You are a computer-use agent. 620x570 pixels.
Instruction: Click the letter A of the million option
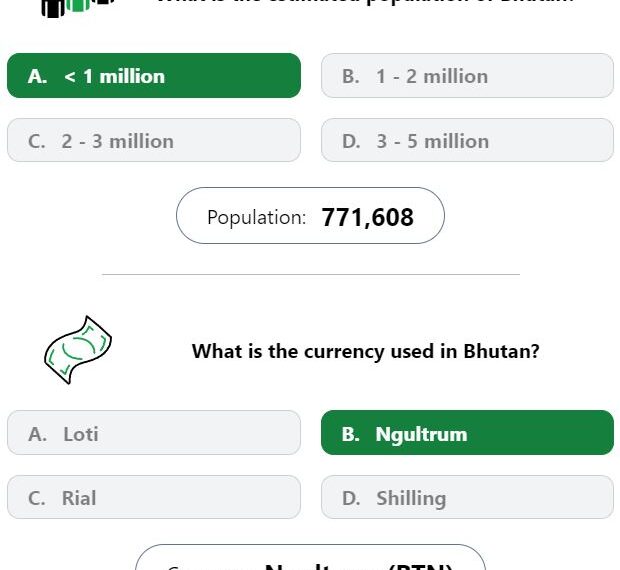(x=38, y=76)
